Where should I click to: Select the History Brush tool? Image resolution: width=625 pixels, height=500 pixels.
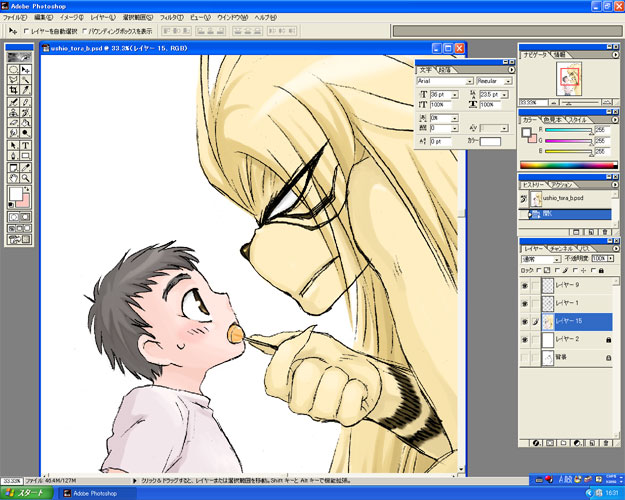pos(25,113)
